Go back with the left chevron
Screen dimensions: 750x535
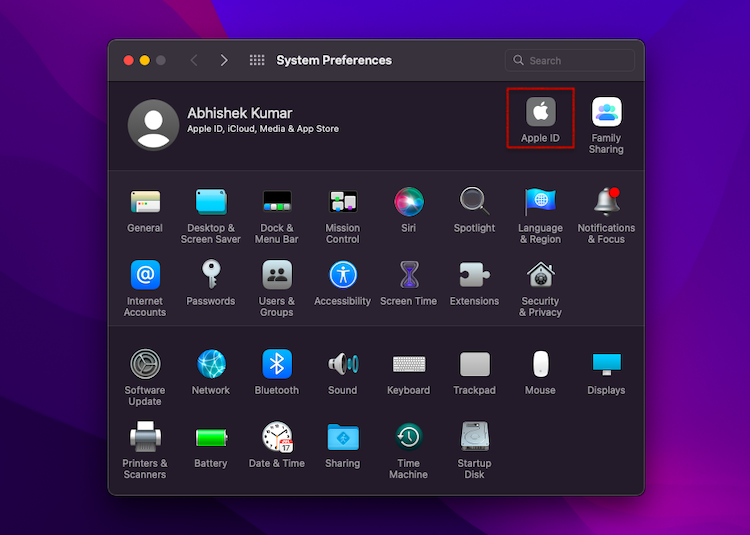[x=194, y=60]
